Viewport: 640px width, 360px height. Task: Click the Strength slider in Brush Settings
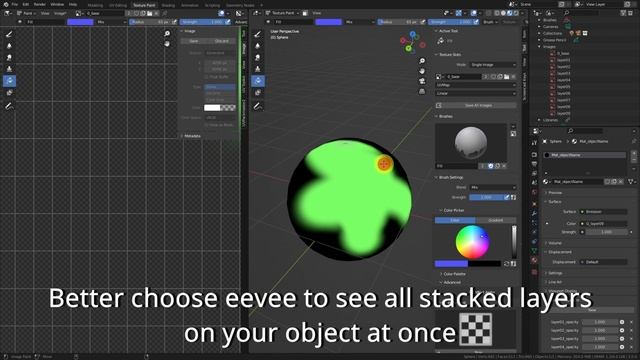point(486,197)
